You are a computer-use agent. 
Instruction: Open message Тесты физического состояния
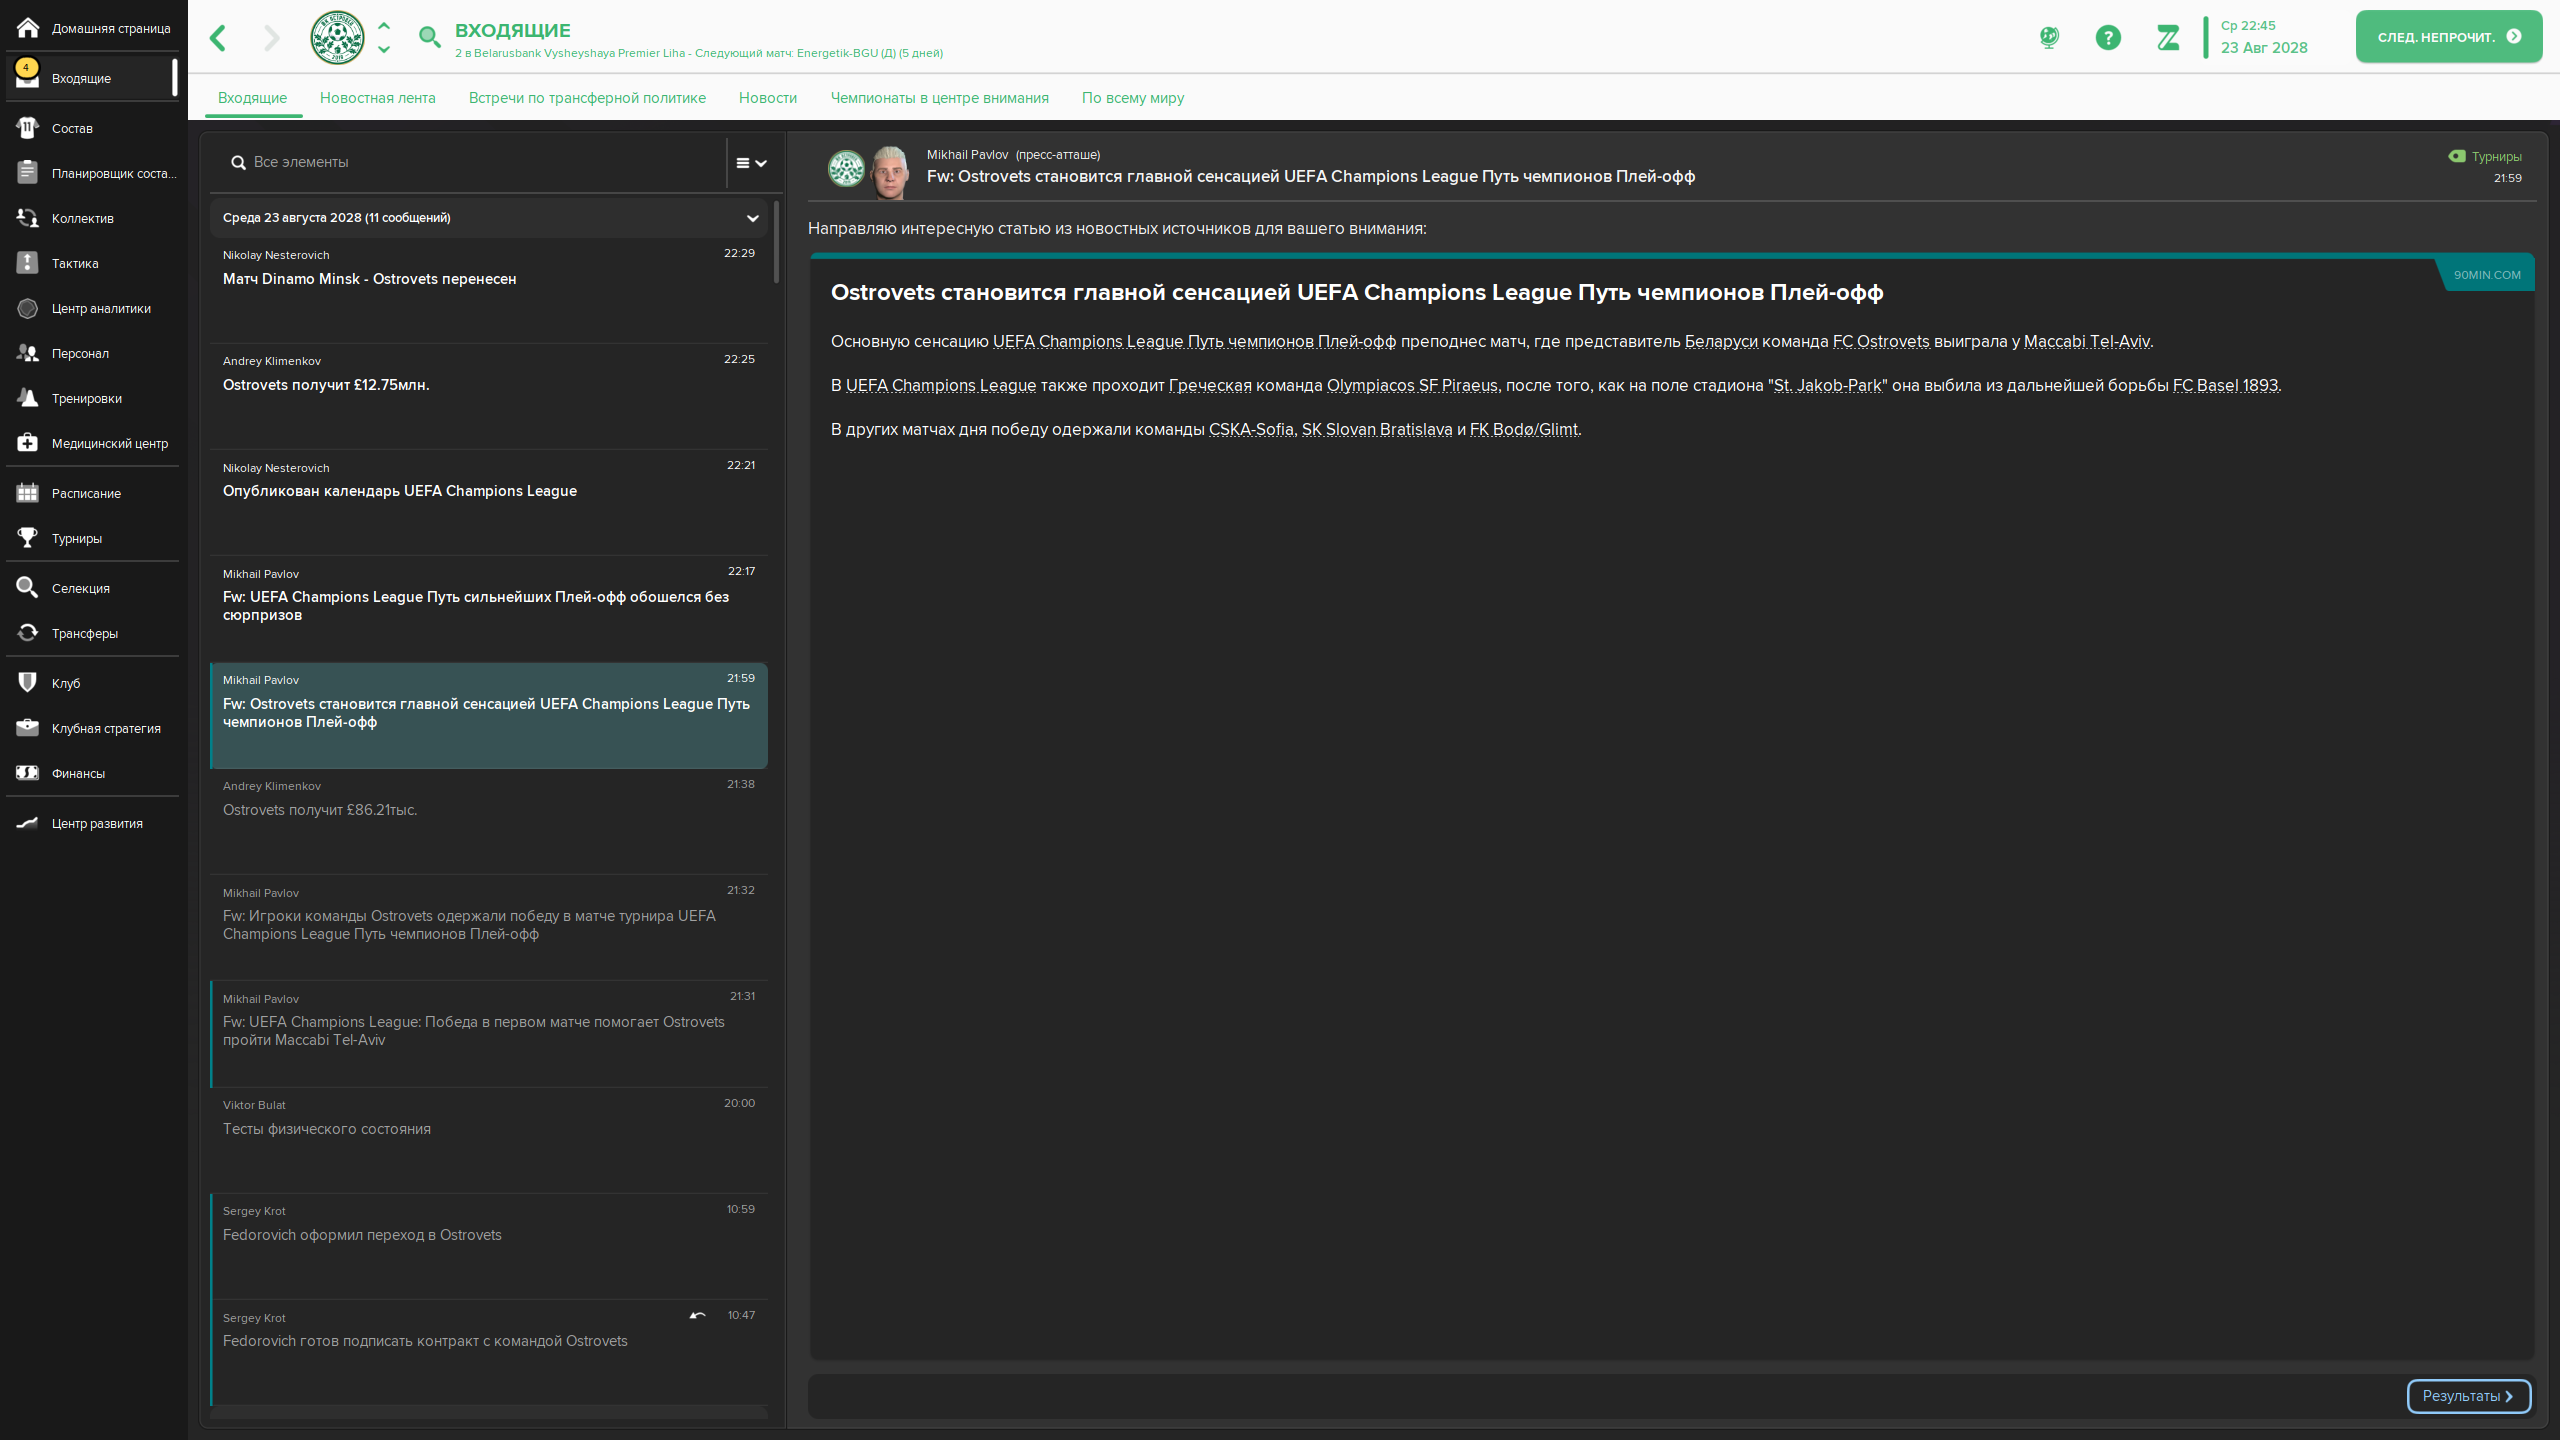(x=489, y=1140)
